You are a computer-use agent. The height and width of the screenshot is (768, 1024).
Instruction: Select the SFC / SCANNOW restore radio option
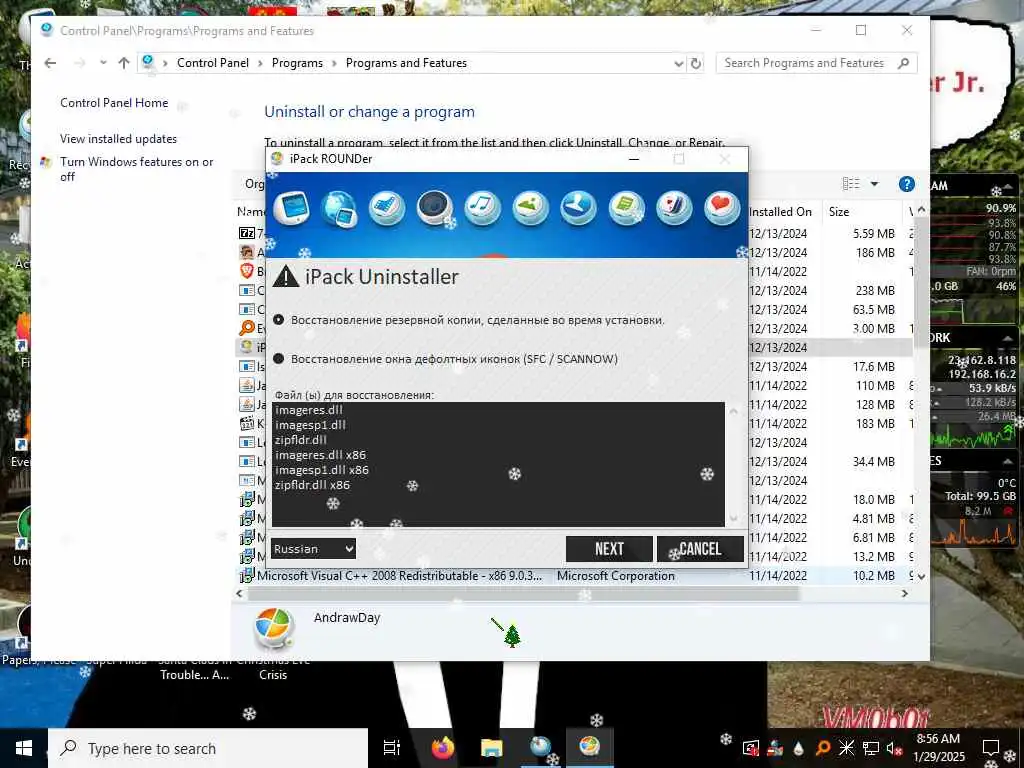(x=279, y=359)
